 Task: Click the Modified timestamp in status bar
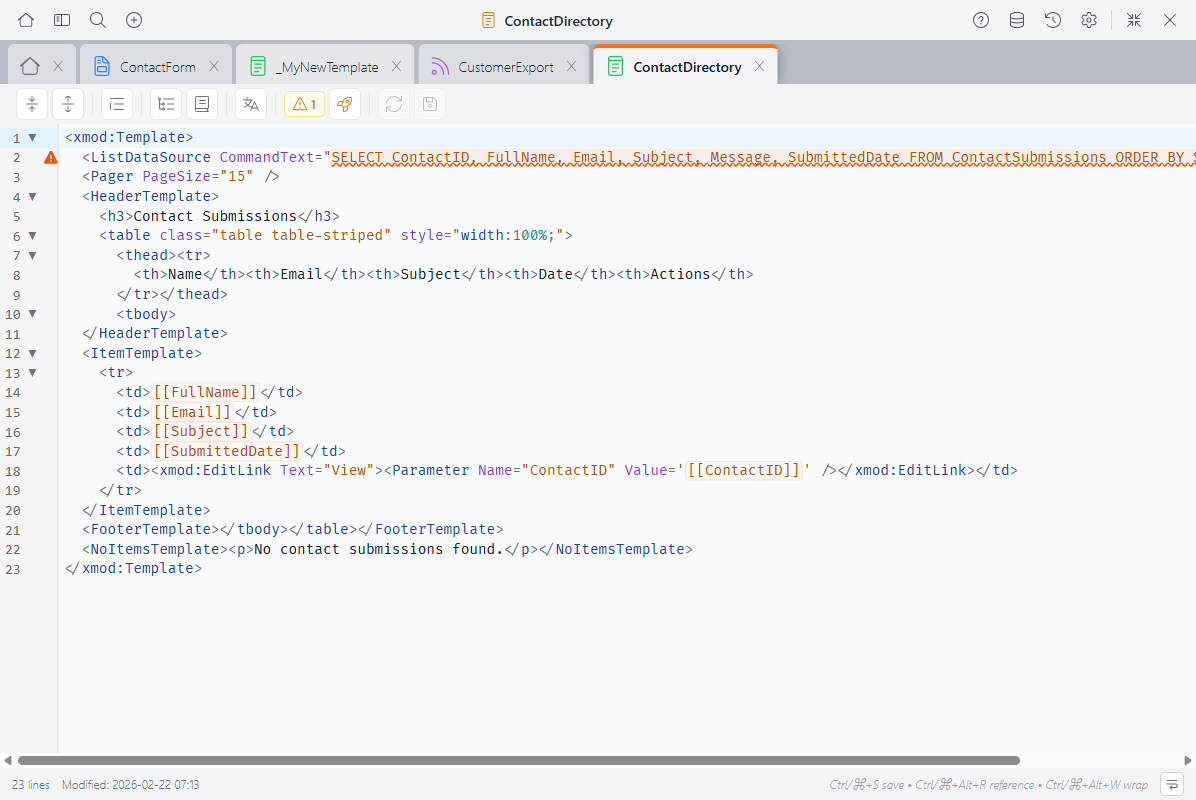coord(130,785)
